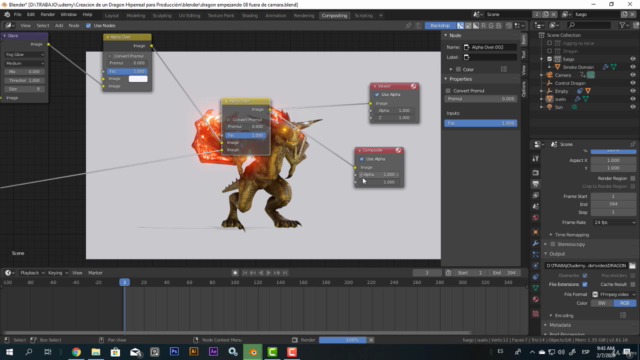Toggle Use Alpha on the Viewer node

point(377,95)
